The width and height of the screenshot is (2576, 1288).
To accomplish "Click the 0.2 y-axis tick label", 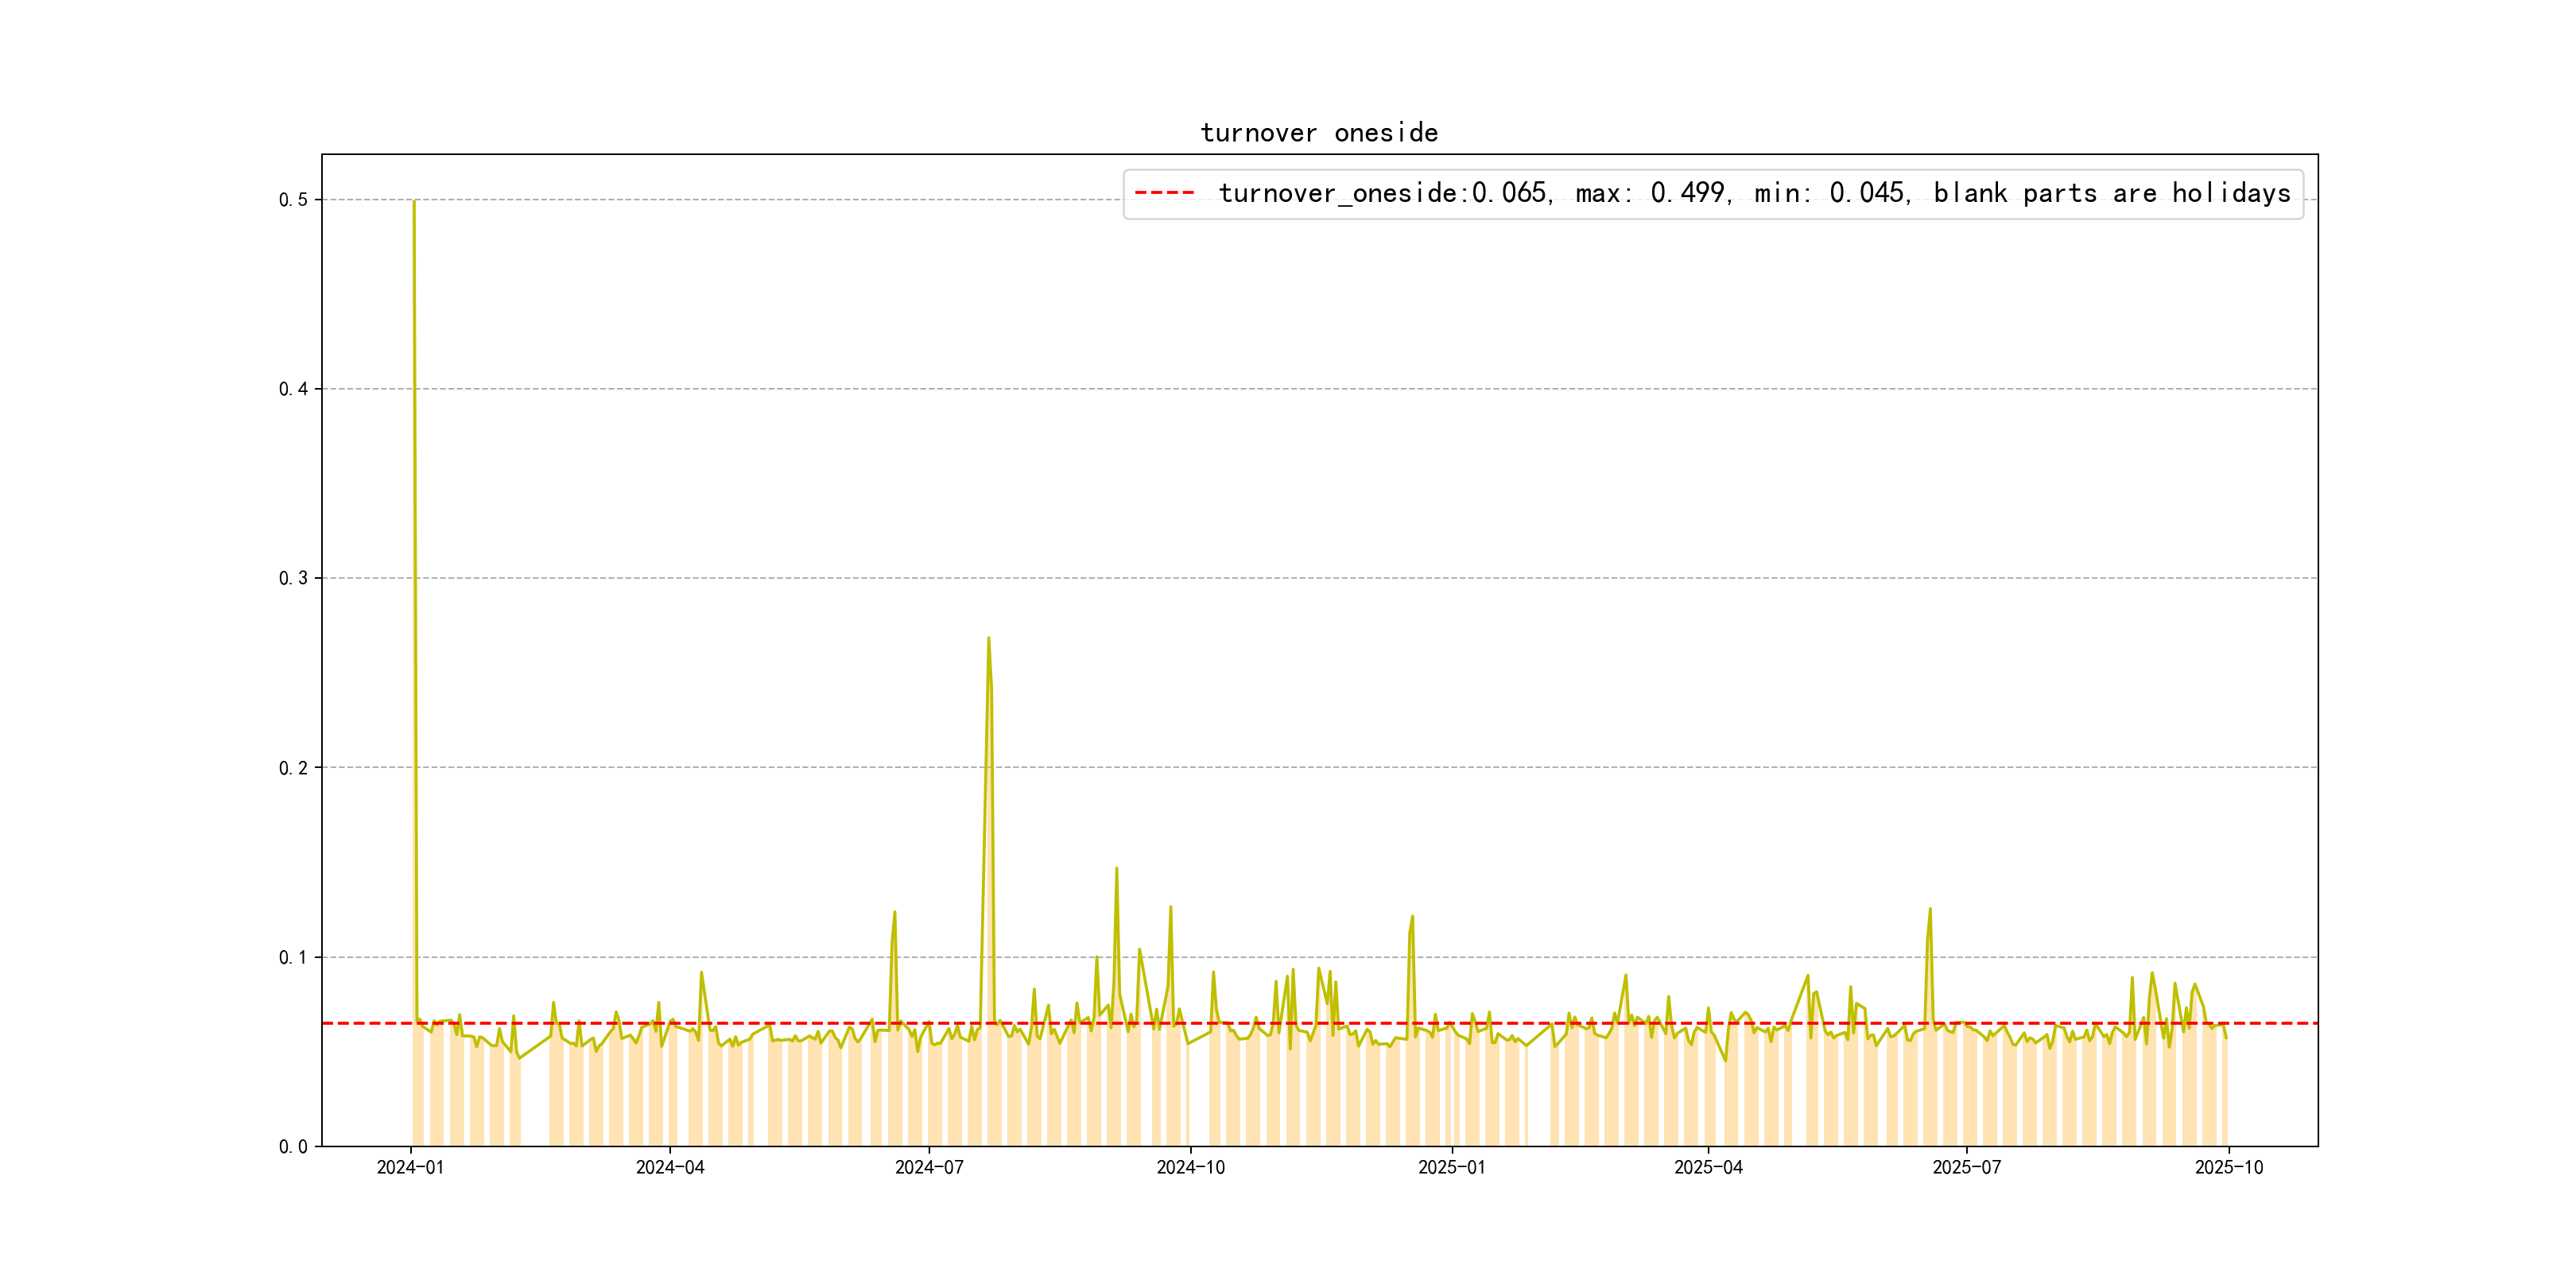I will pyautogui.click(x=293, y=768).
